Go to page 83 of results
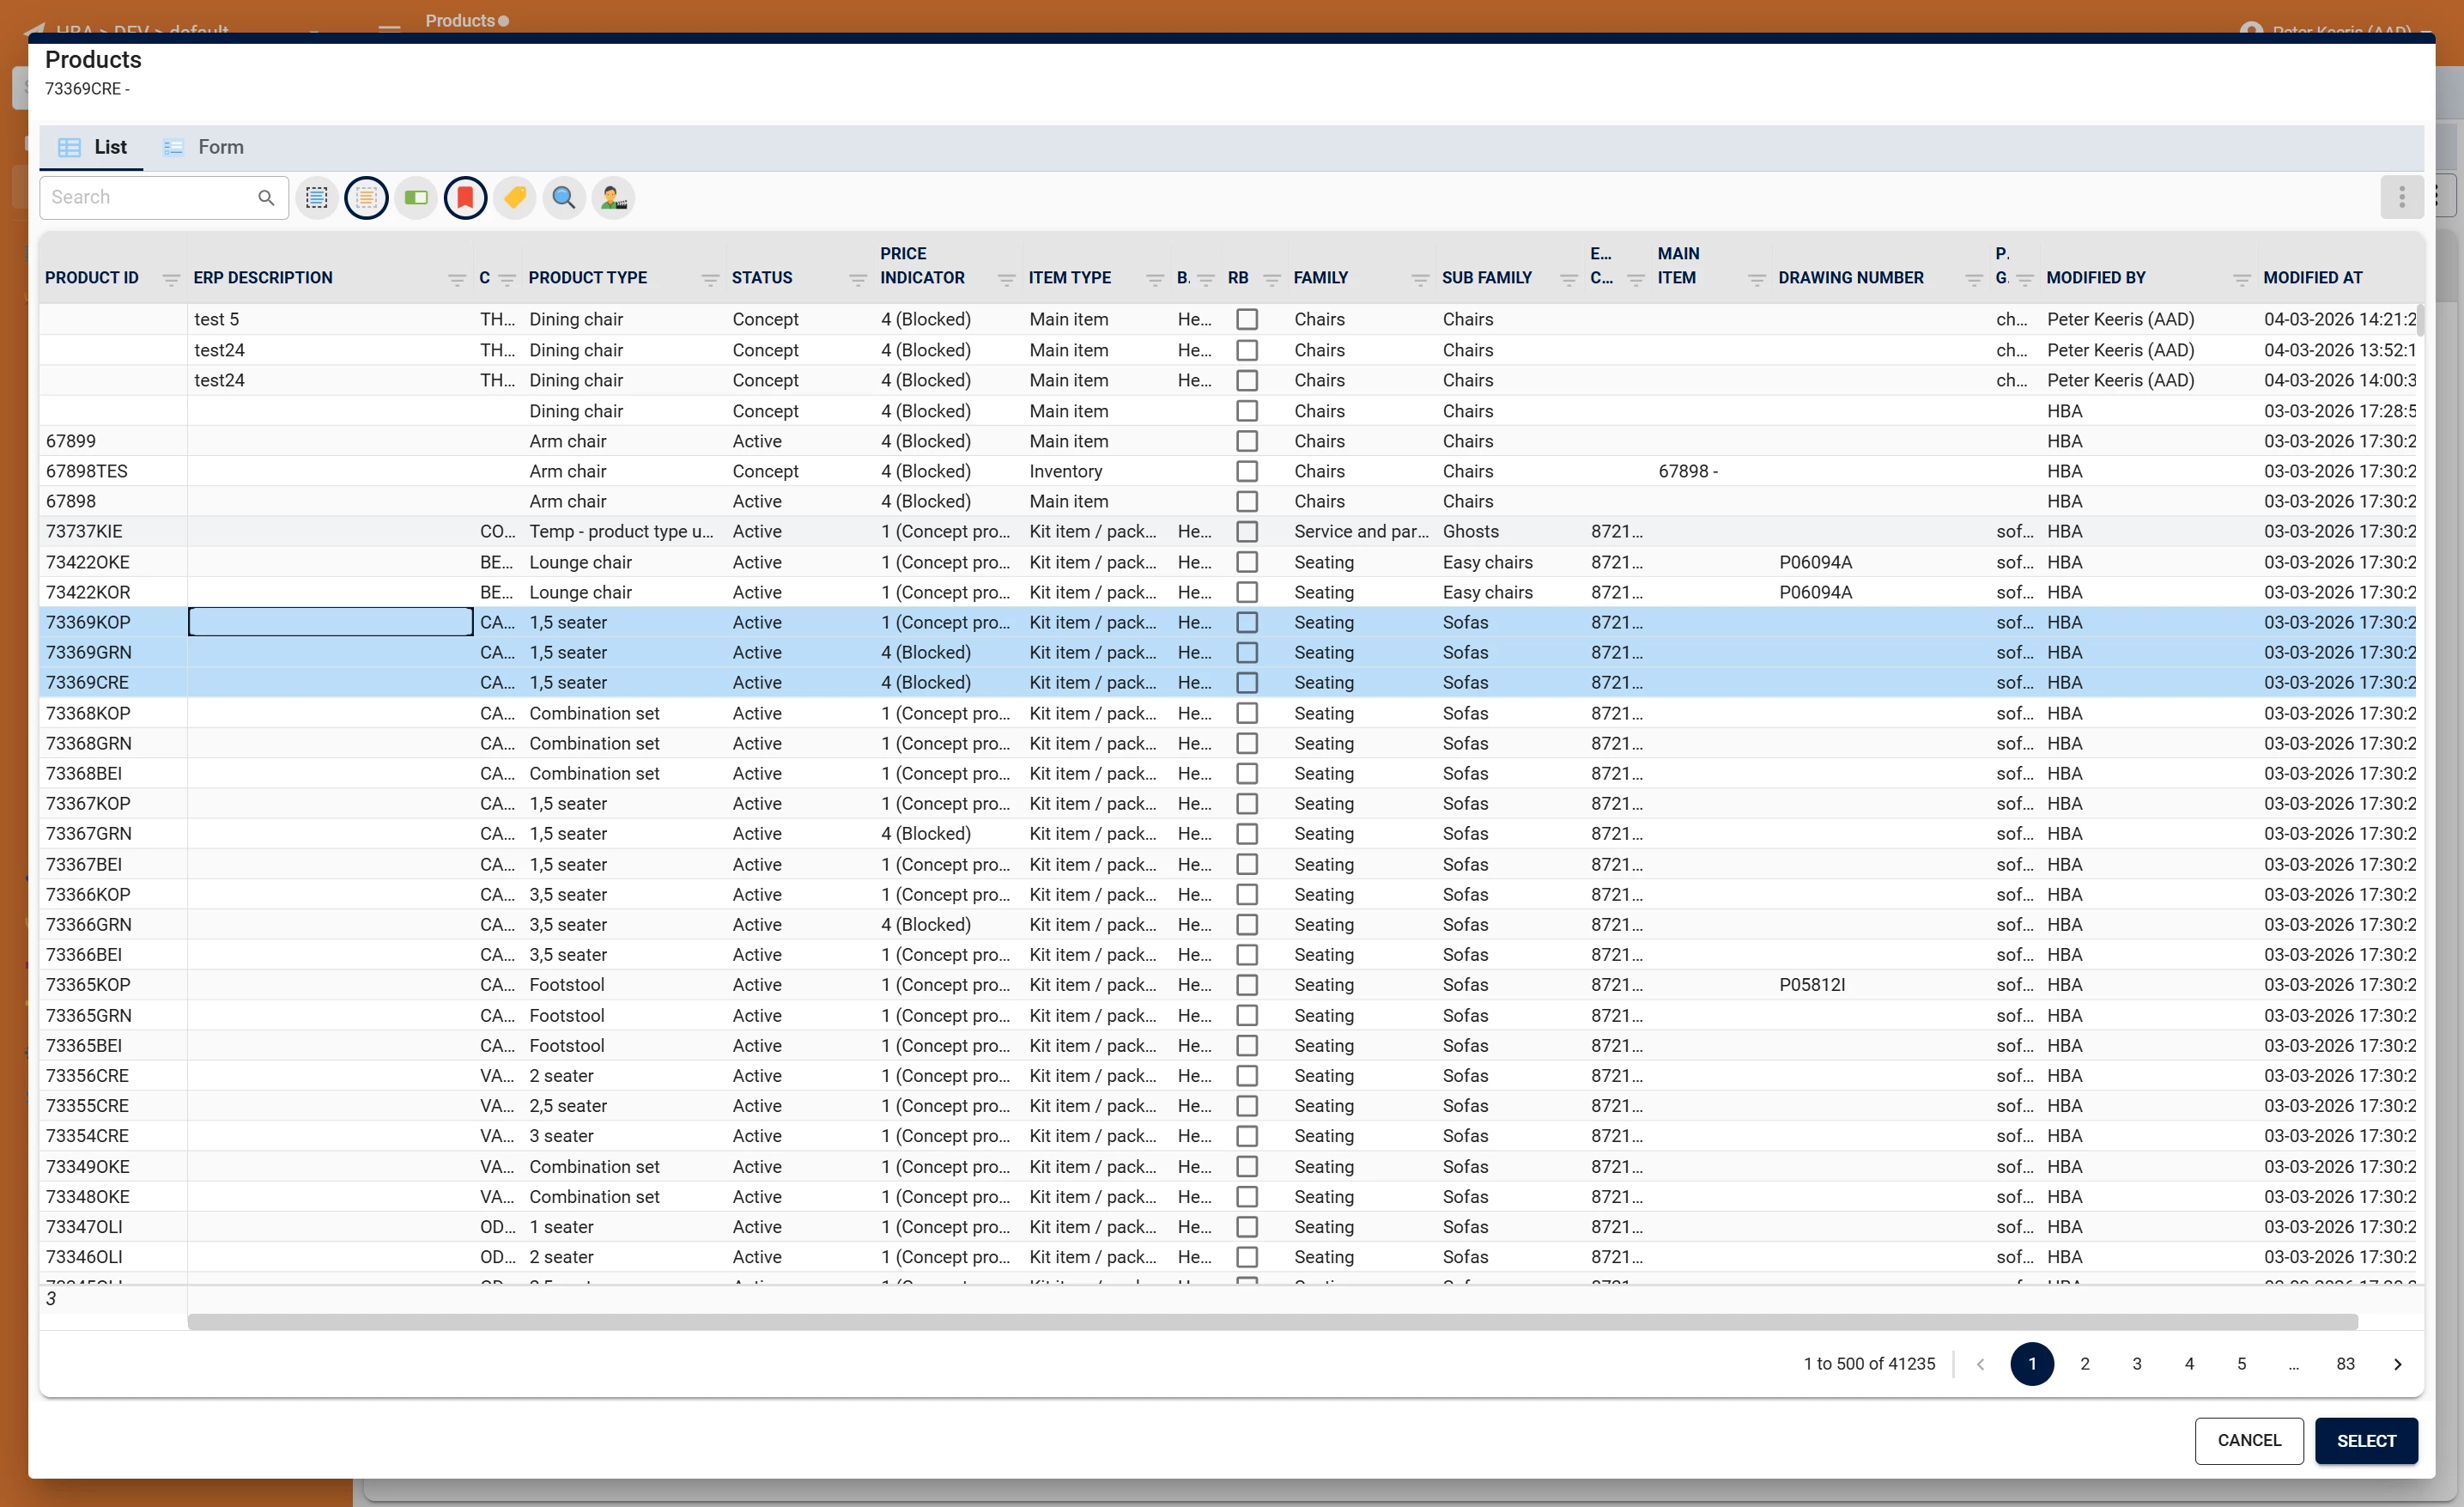Image resolution: width=2464 pixels, height=1507 pixels. click(2345, 1364)
